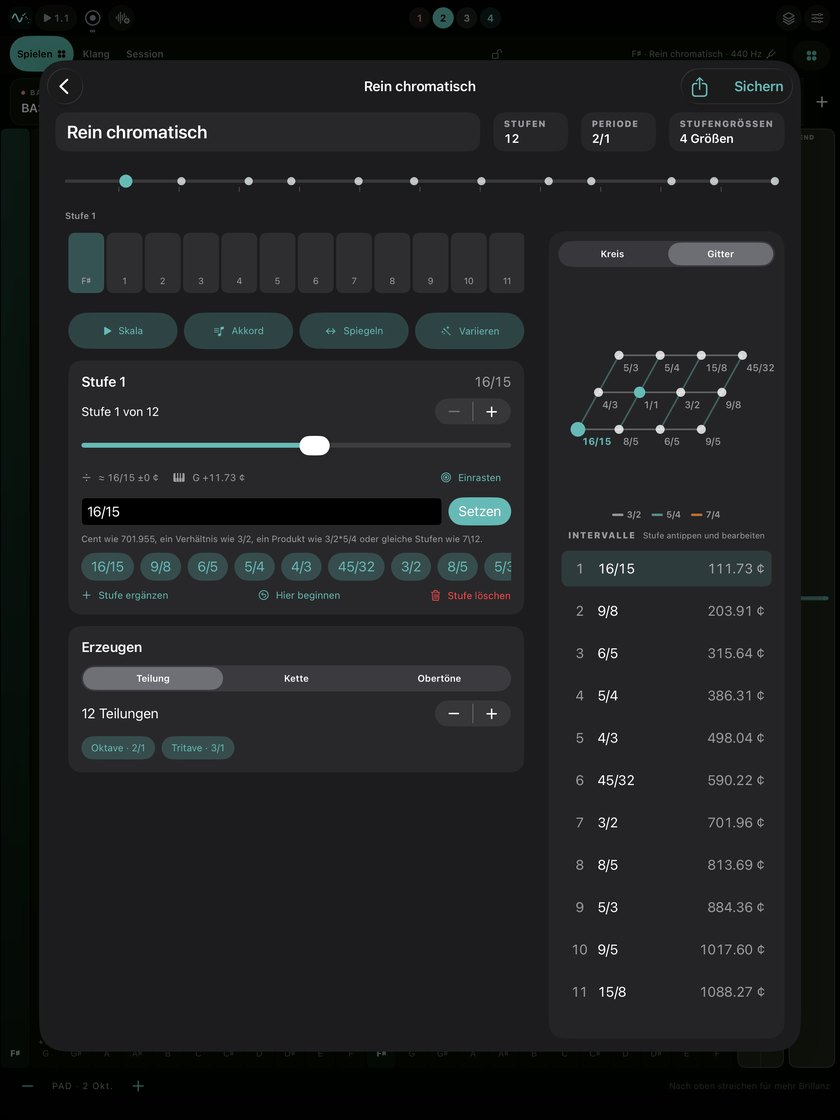This screenshot has height=1120, width=840.
Task: Tap the share icon next to Sichern
Action: click(699, 86)
